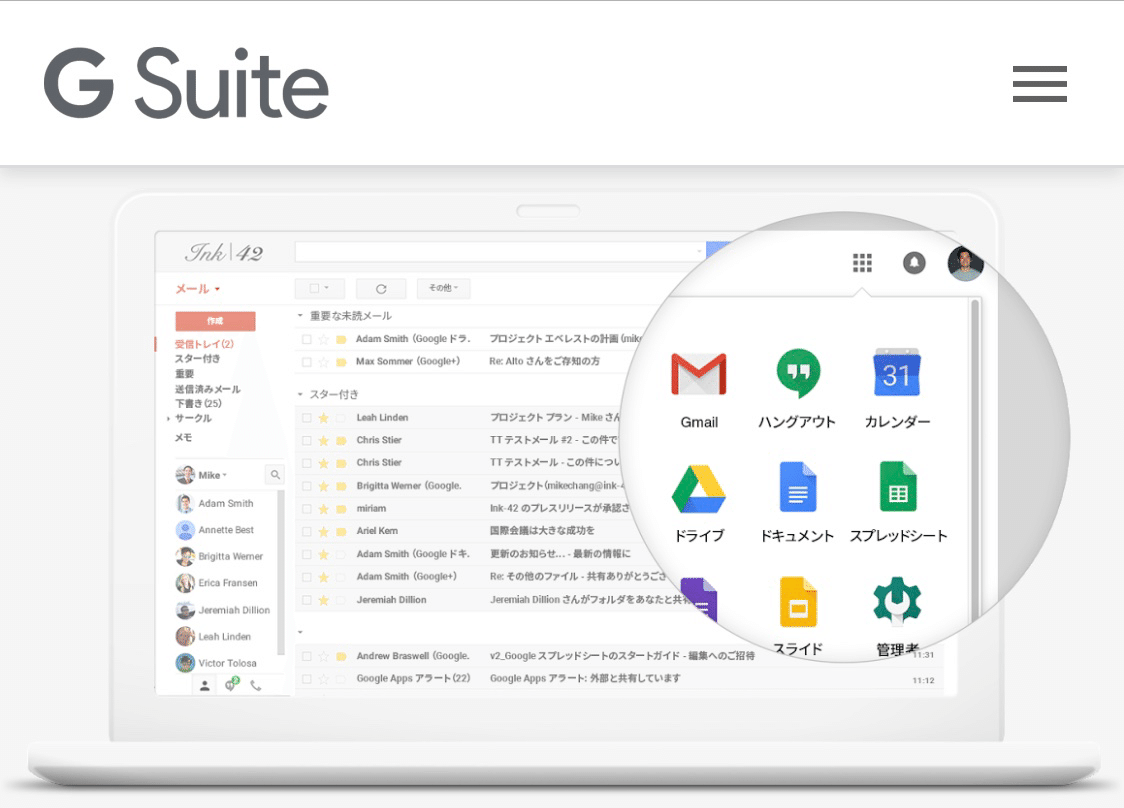Toggle star on Ariel Kem email
Viewport: 1124px width, 808px height.
(x=324, y=531)
